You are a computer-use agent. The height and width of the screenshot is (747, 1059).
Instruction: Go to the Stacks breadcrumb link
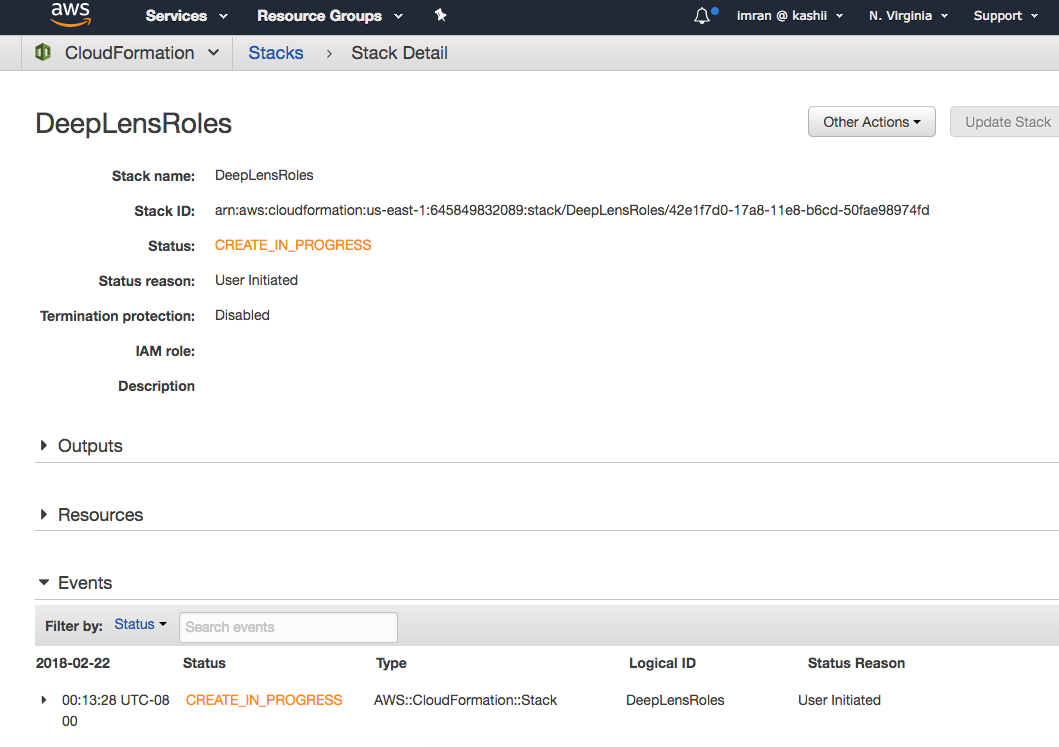coord(276,53)
